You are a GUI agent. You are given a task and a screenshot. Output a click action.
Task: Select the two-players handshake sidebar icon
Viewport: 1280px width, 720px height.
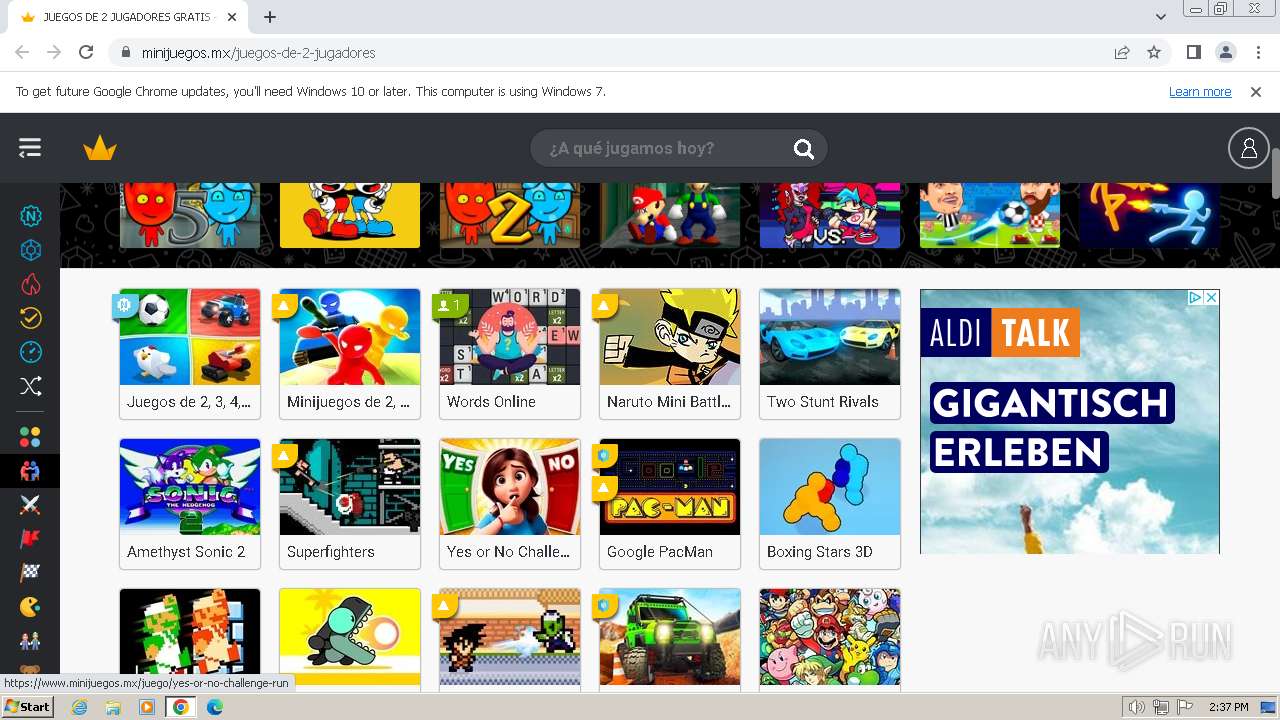(x=31, y=471)
